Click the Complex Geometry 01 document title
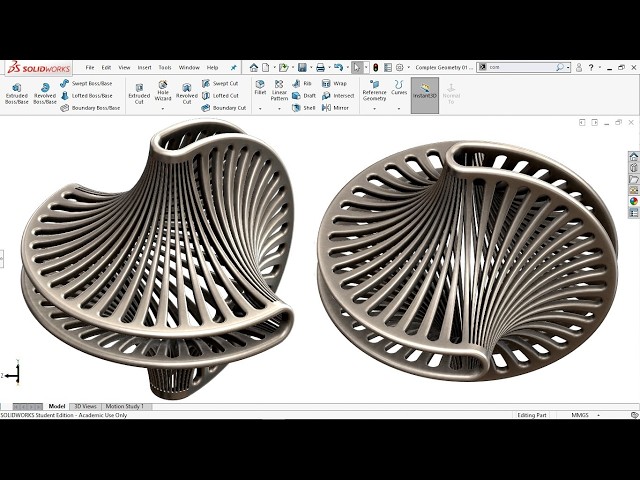This screenshot has height=480, width=640. point(444,67)
